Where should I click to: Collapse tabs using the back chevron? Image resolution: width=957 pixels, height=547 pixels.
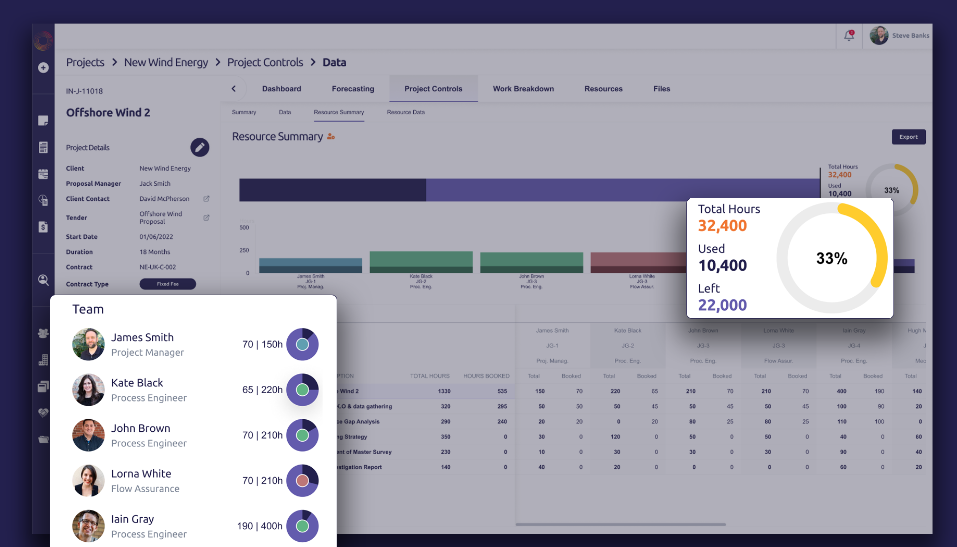point(233,89)
